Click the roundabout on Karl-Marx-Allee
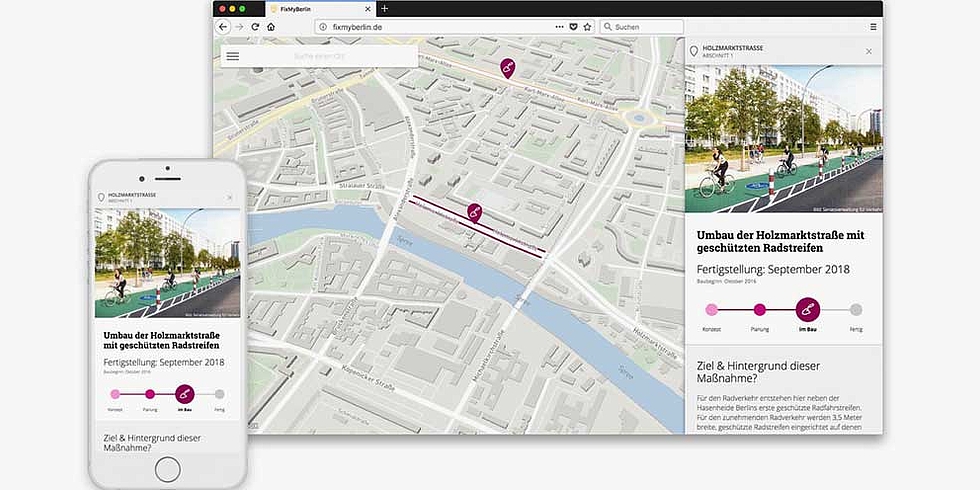Viewport: 980px width, 490px height. click(638, 118)
